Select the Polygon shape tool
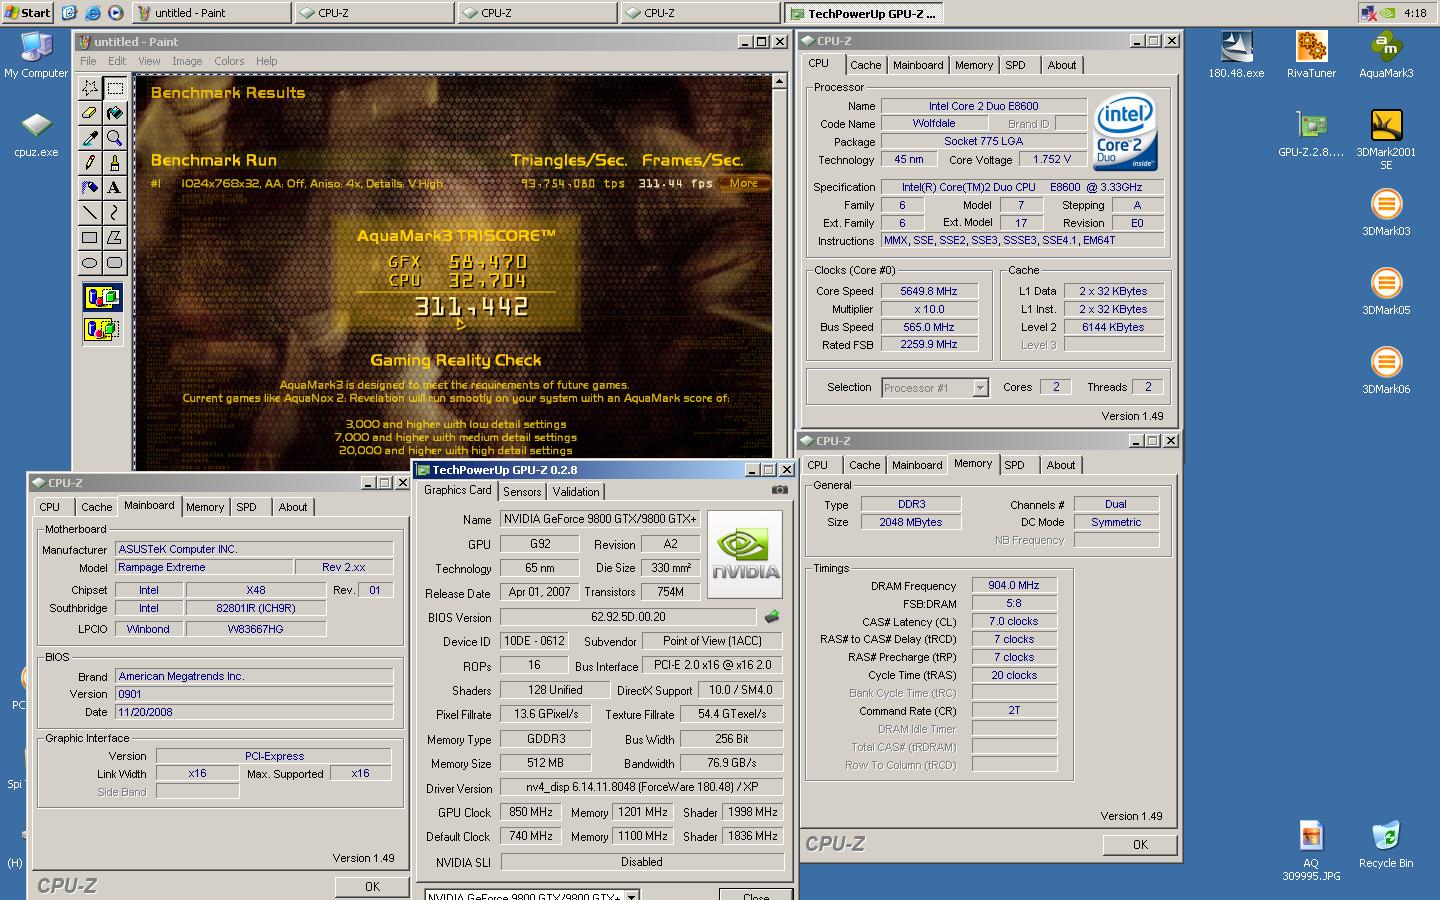 point(115,237)
